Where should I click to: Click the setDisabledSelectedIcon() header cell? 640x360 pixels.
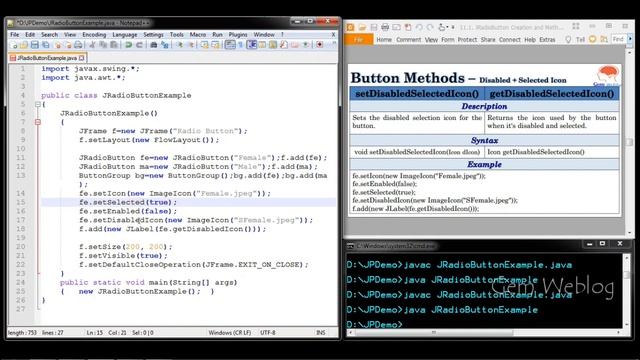tap(417, 93)
